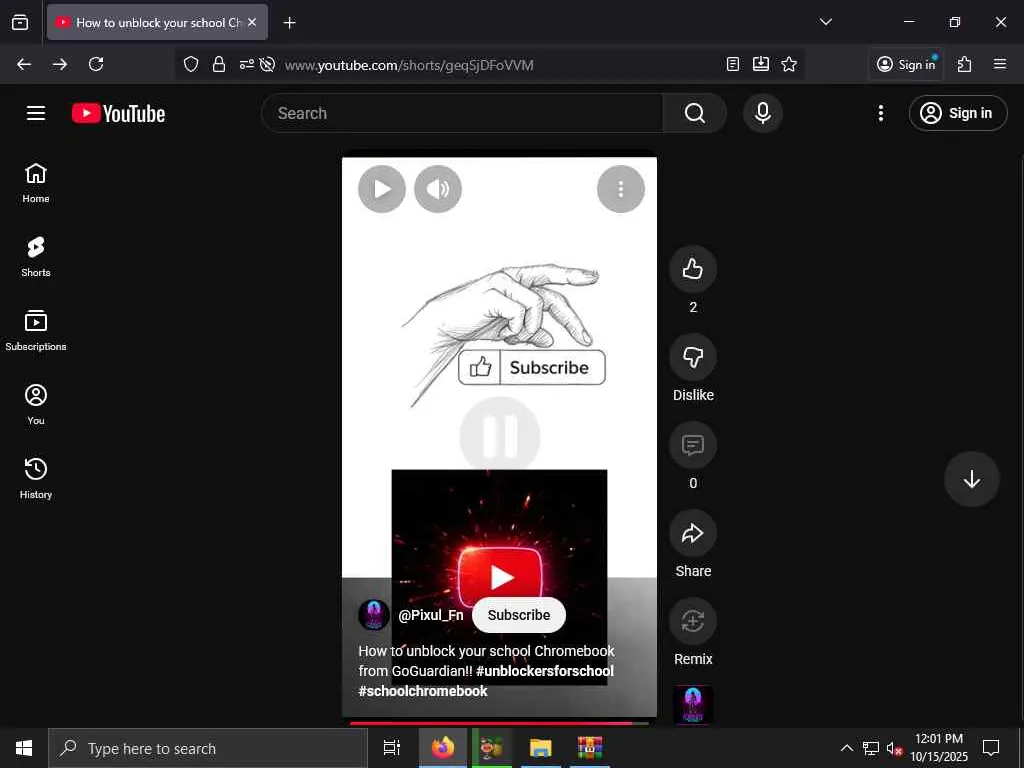Click Firefox account Sign in button
This screenshot has height=768, width=1024.
coord(906,64)
